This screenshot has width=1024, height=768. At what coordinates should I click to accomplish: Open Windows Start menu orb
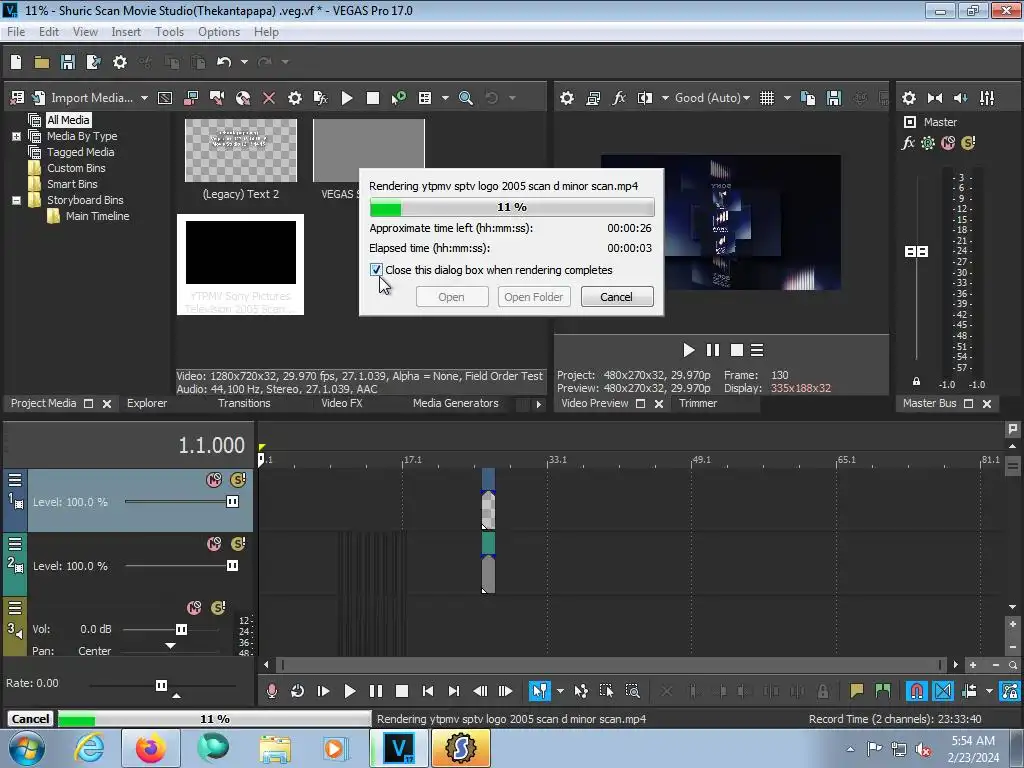click(26, 748)
